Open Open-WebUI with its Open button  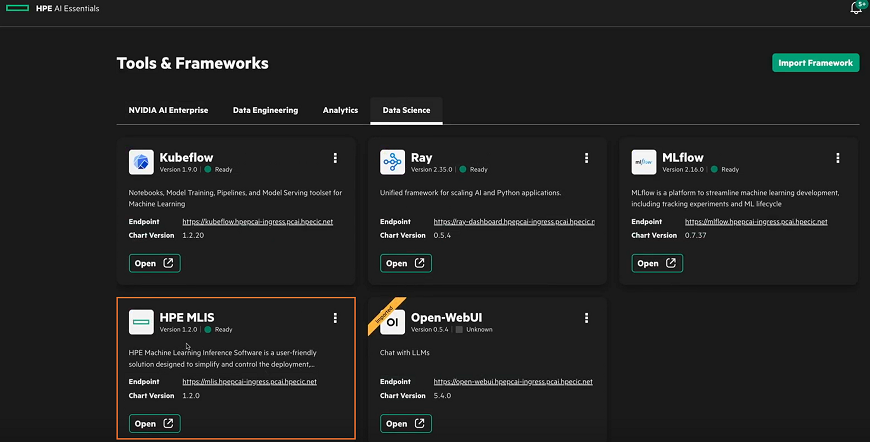(x=406, y=424)
